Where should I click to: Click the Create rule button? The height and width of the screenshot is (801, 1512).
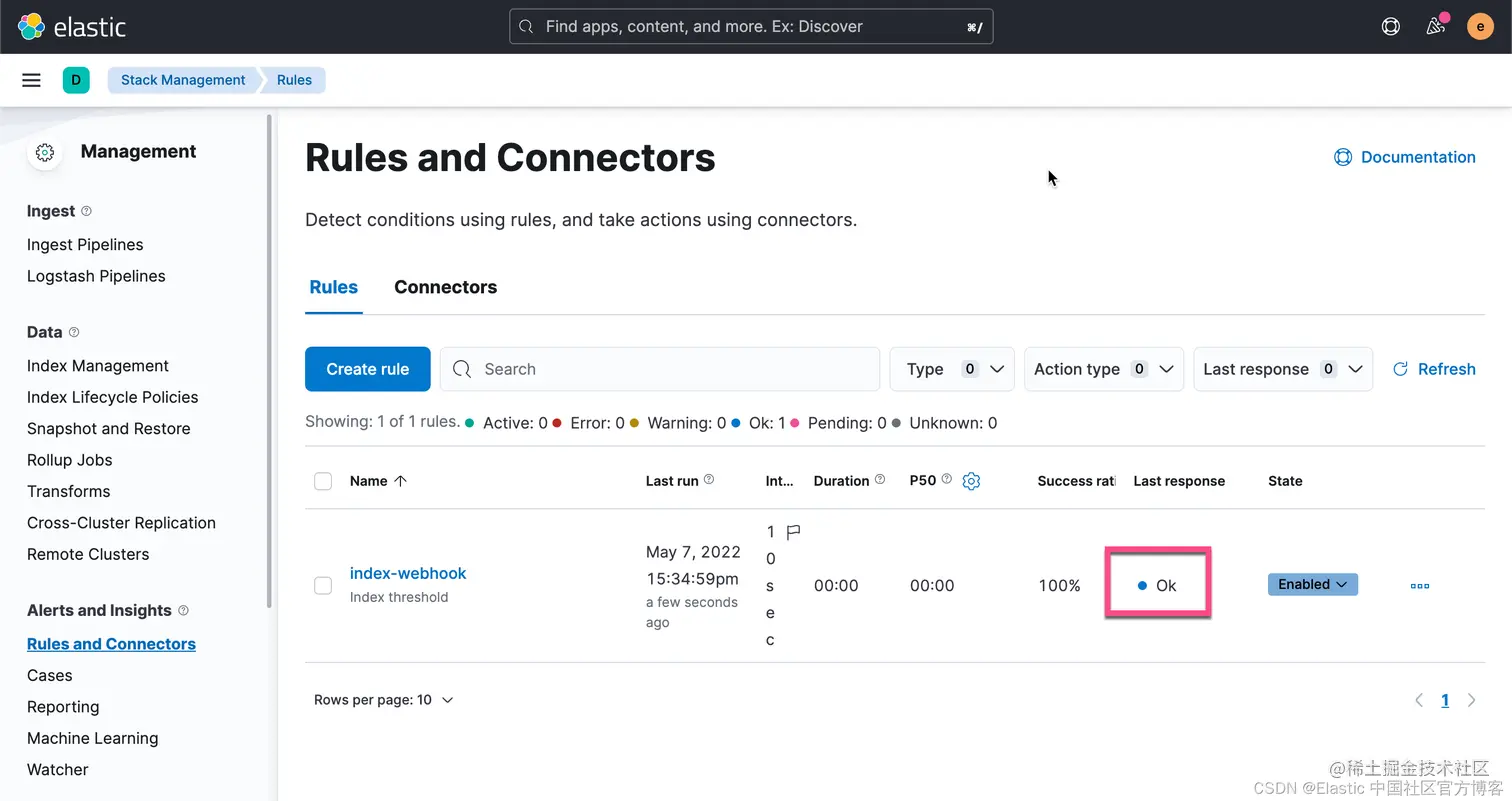[367, 369]
